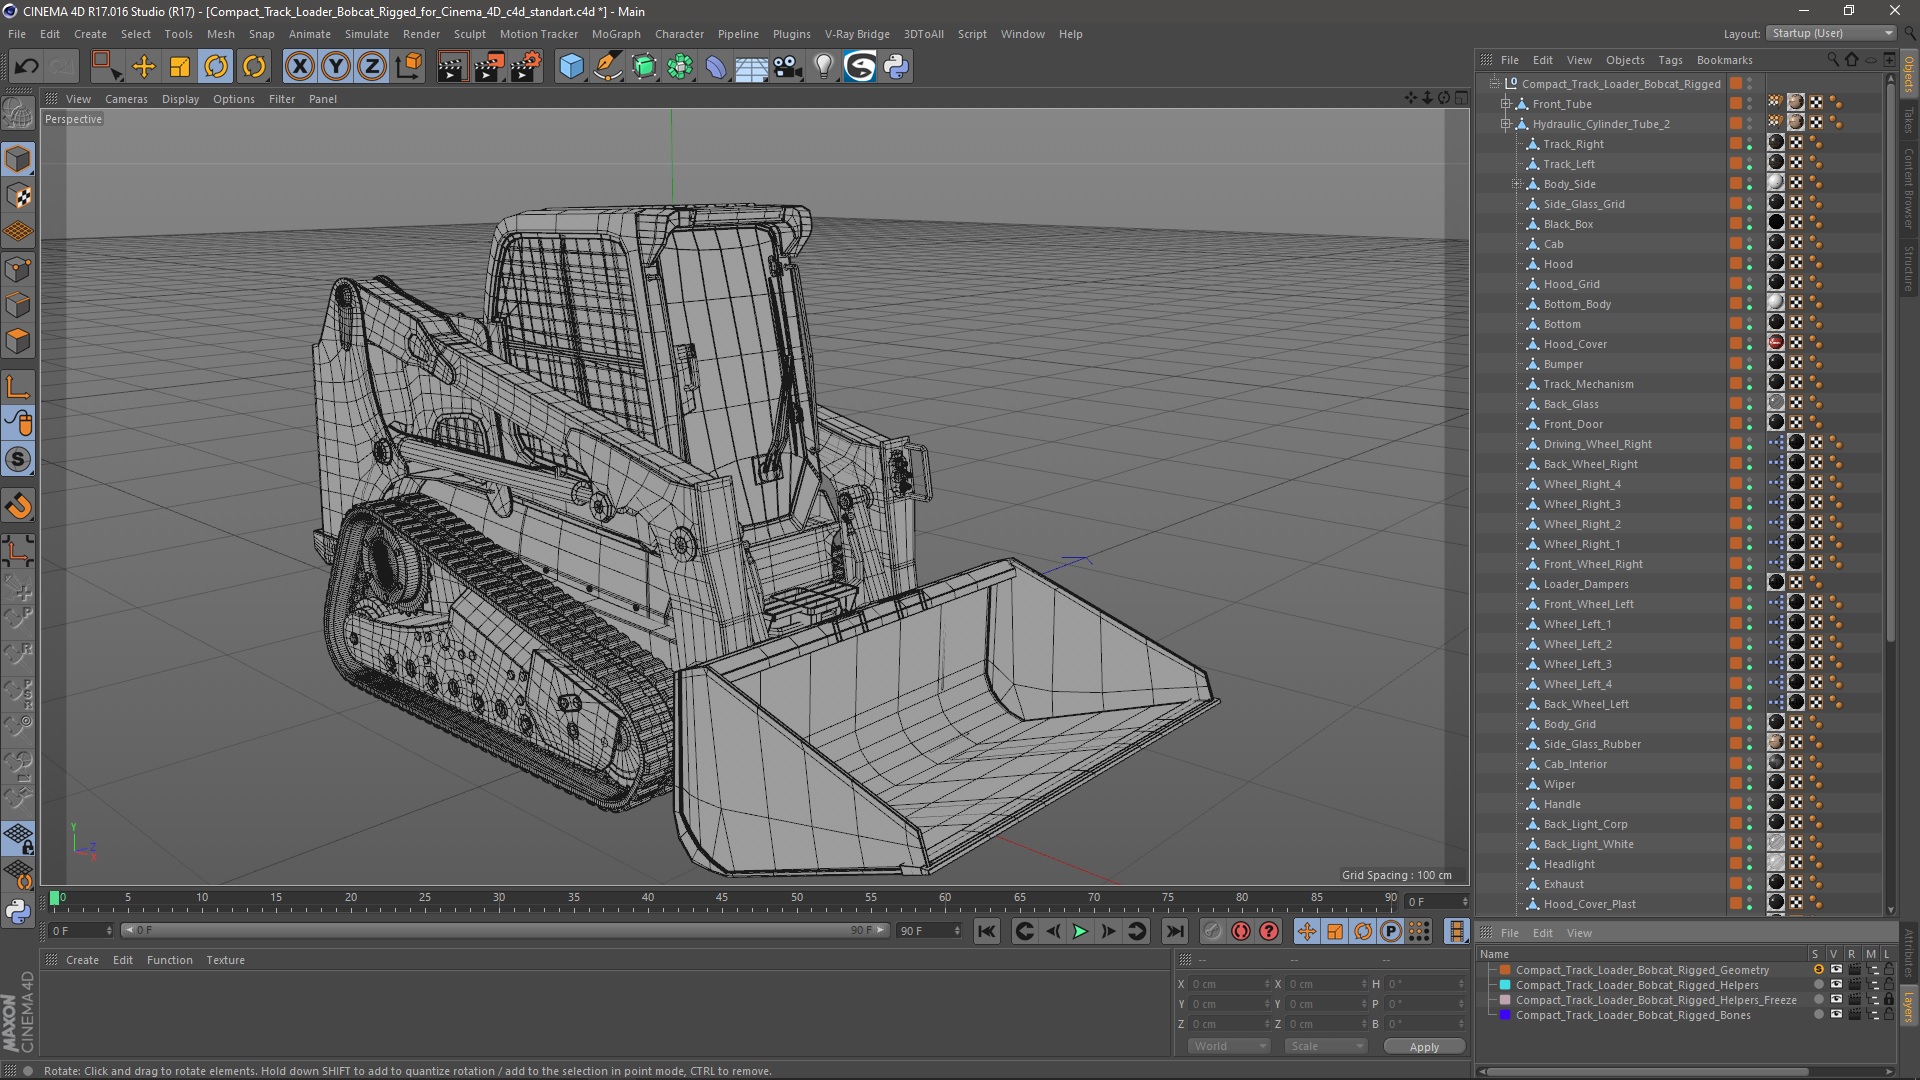Viewport: 1920px width, 1080px height.
Task: Toggle Helpers layer solo dot
Action: click(x=1818, y=984)
